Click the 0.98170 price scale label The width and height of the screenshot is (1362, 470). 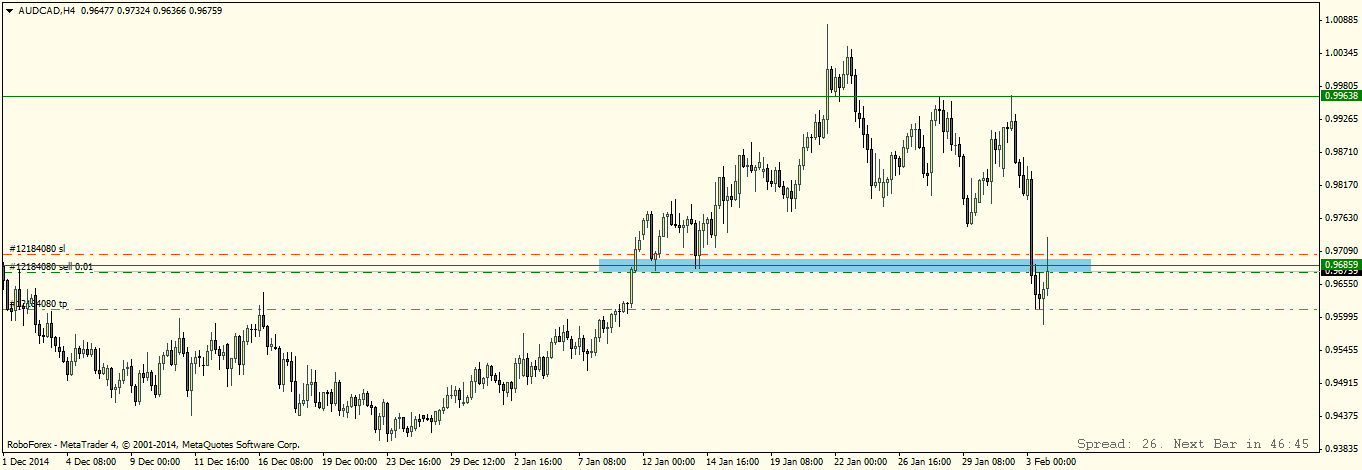1341,185
